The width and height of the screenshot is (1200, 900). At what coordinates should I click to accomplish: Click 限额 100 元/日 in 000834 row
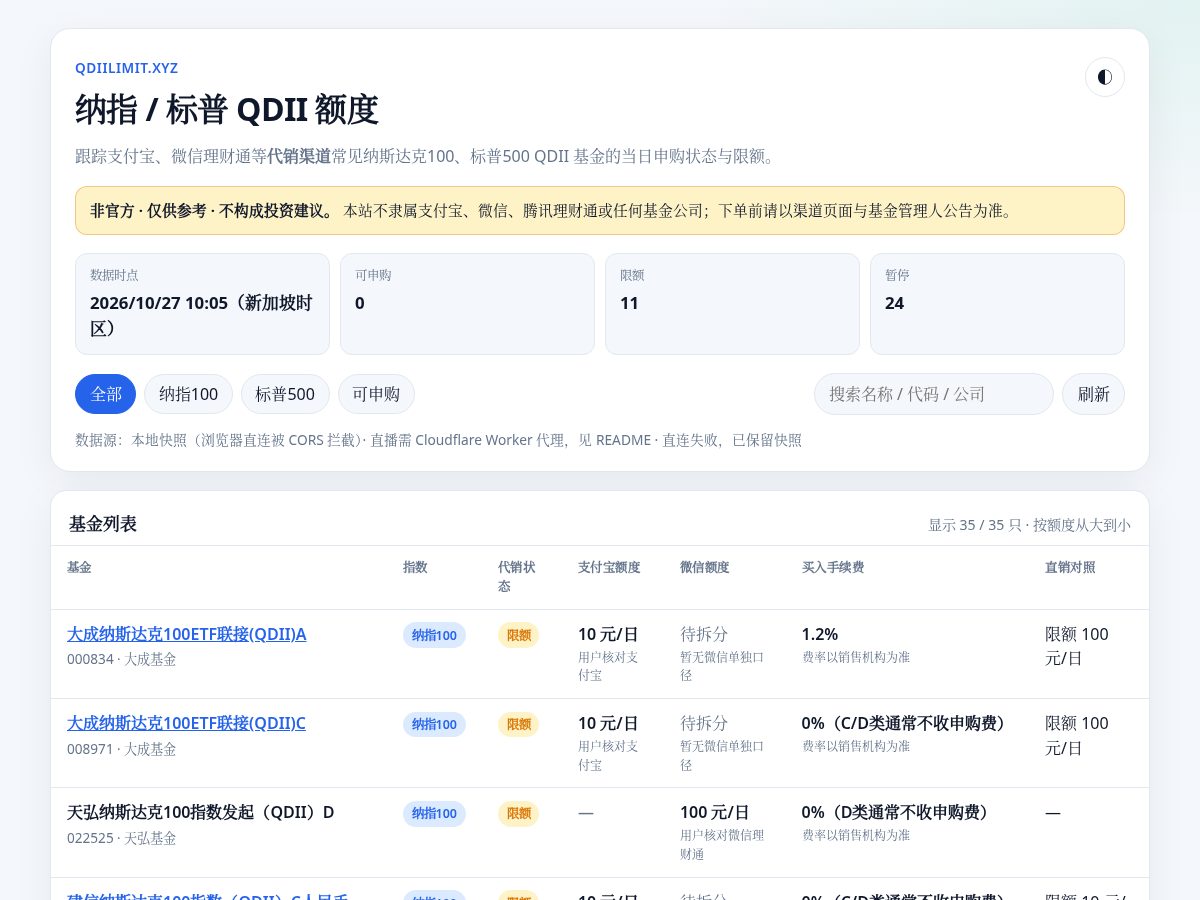pos(1077,646)
